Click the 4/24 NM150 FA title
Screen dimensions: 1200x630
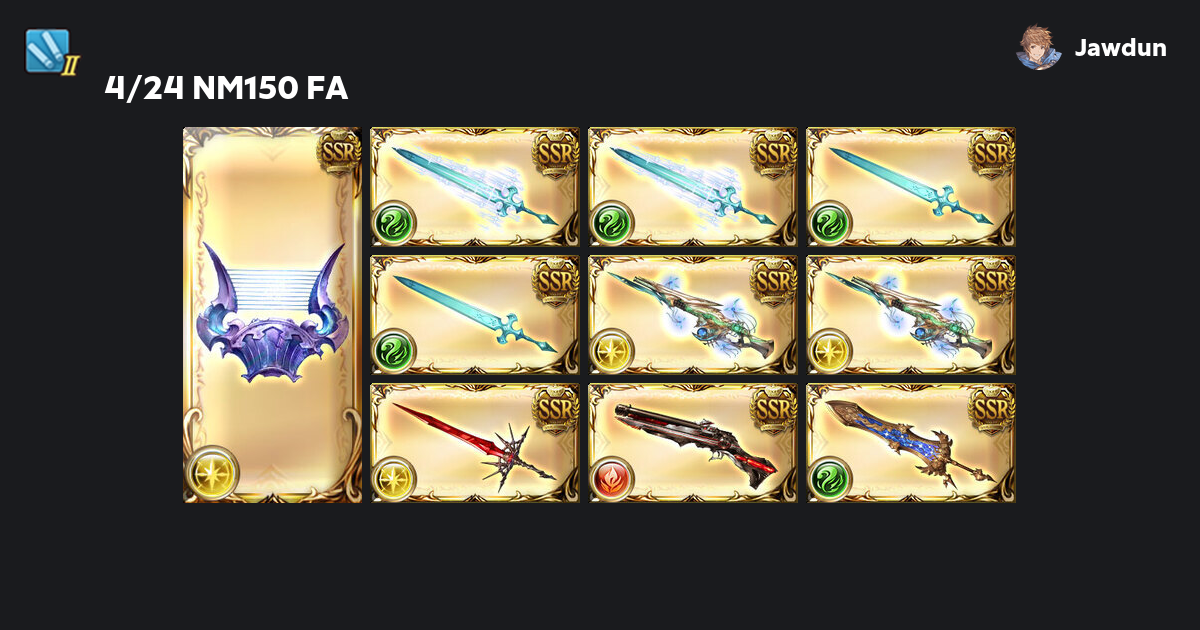[x=226, y=89]
